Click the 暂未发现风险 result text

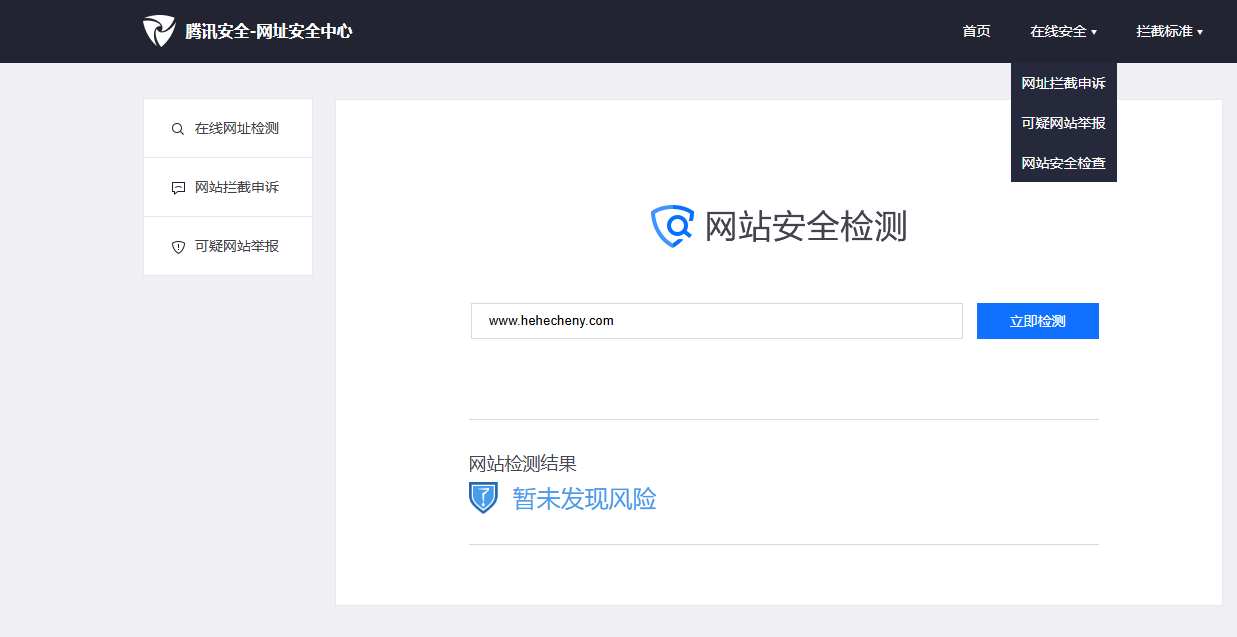tap(584, 499)
